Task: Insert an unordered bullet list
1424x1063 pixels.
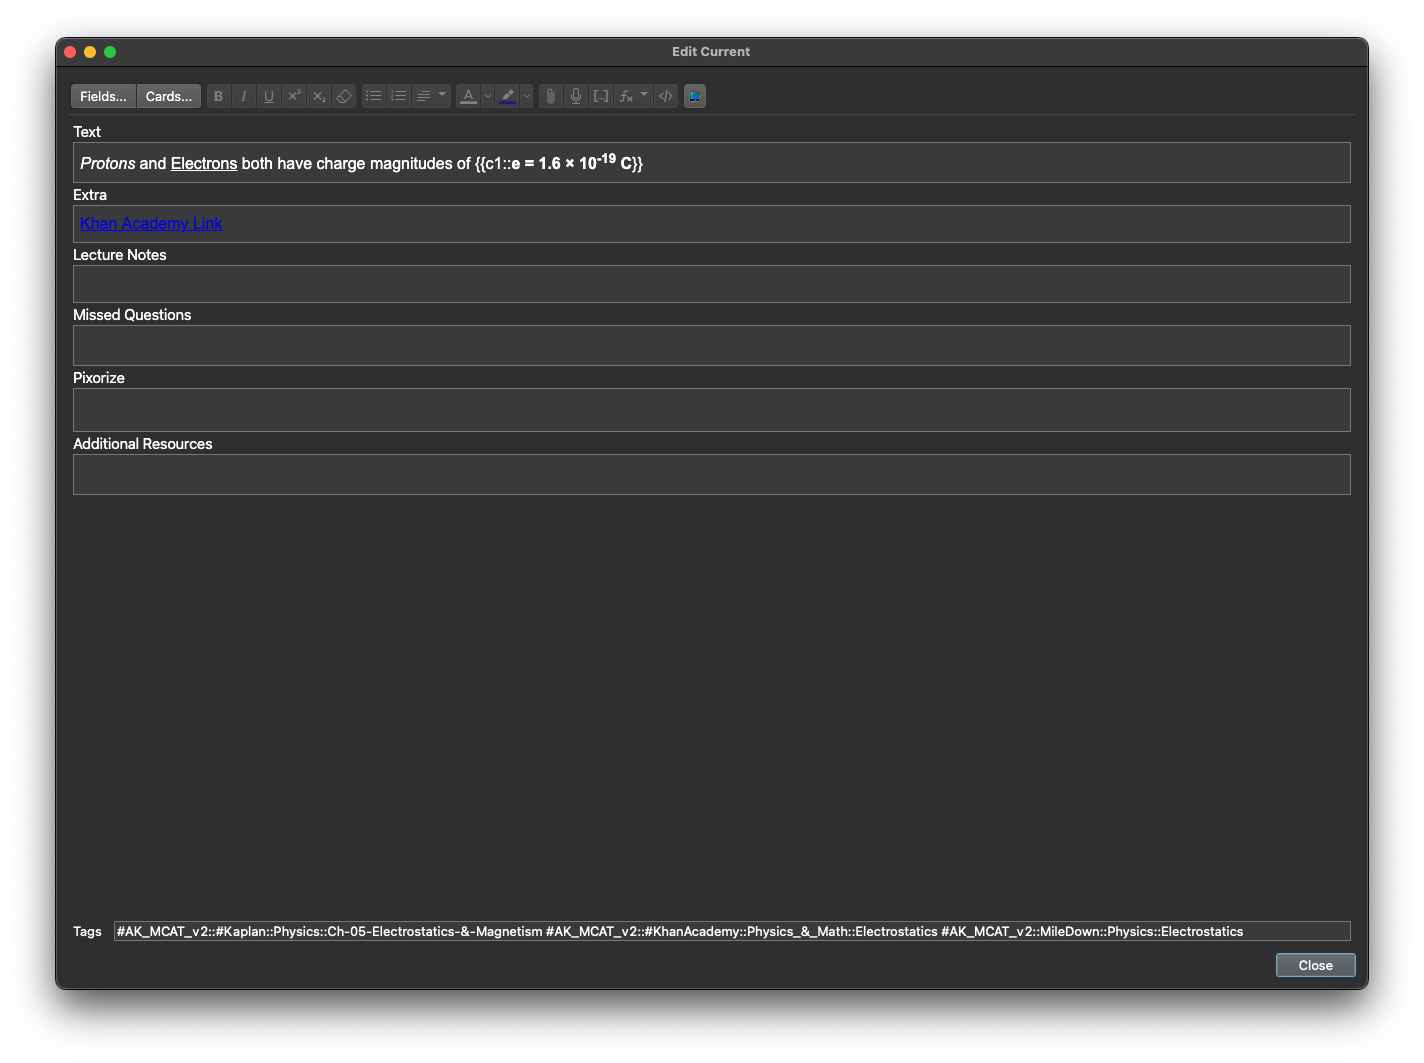Action: tap(373, 96)
